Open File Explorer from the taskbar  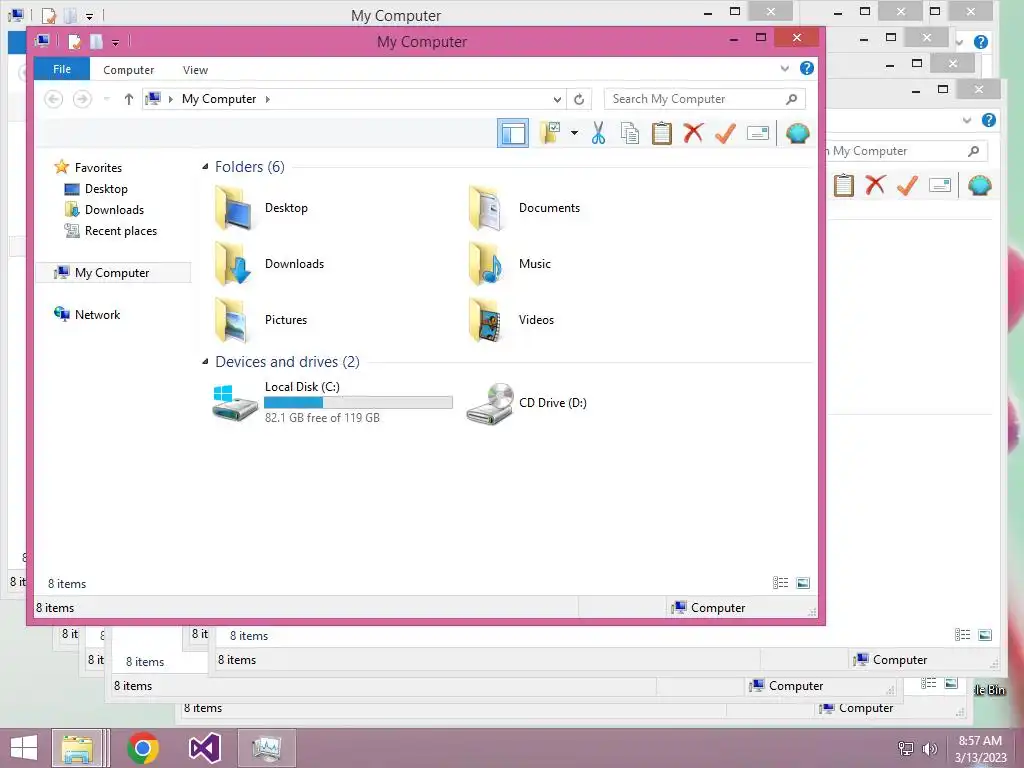click(77, 748)
